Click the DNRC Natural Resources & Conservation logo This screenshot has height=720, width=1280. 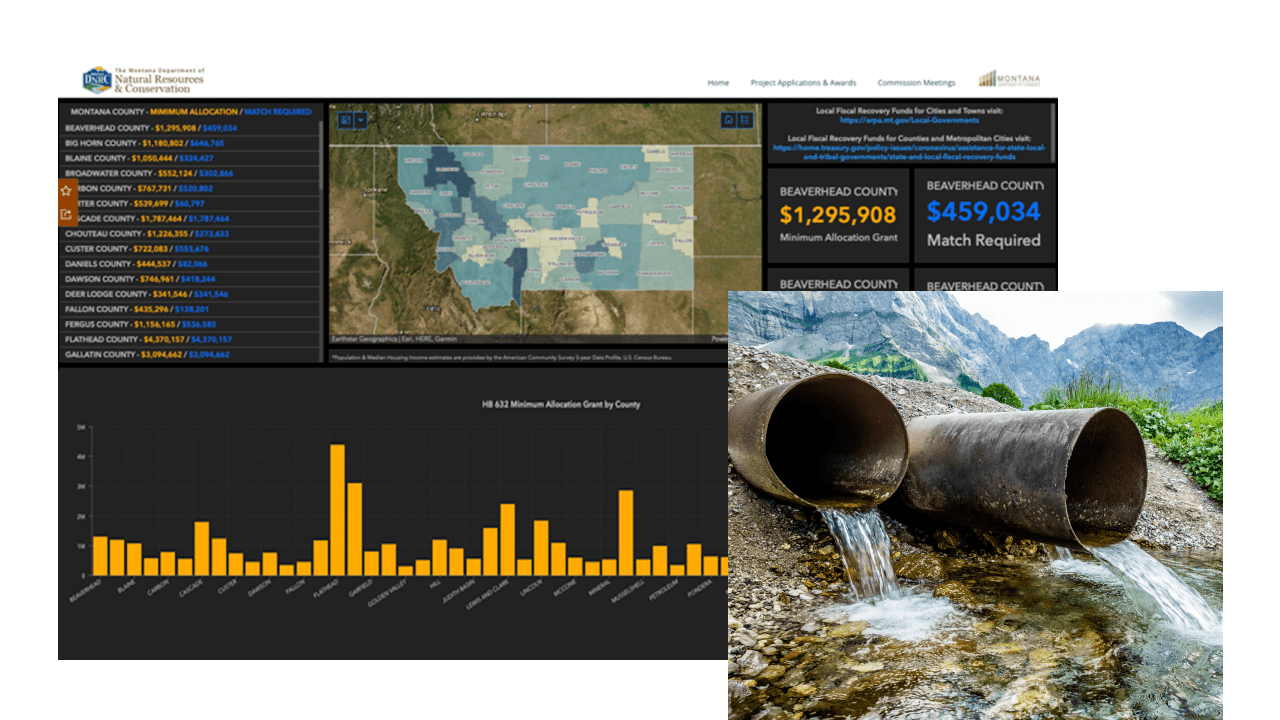[143, 80]
